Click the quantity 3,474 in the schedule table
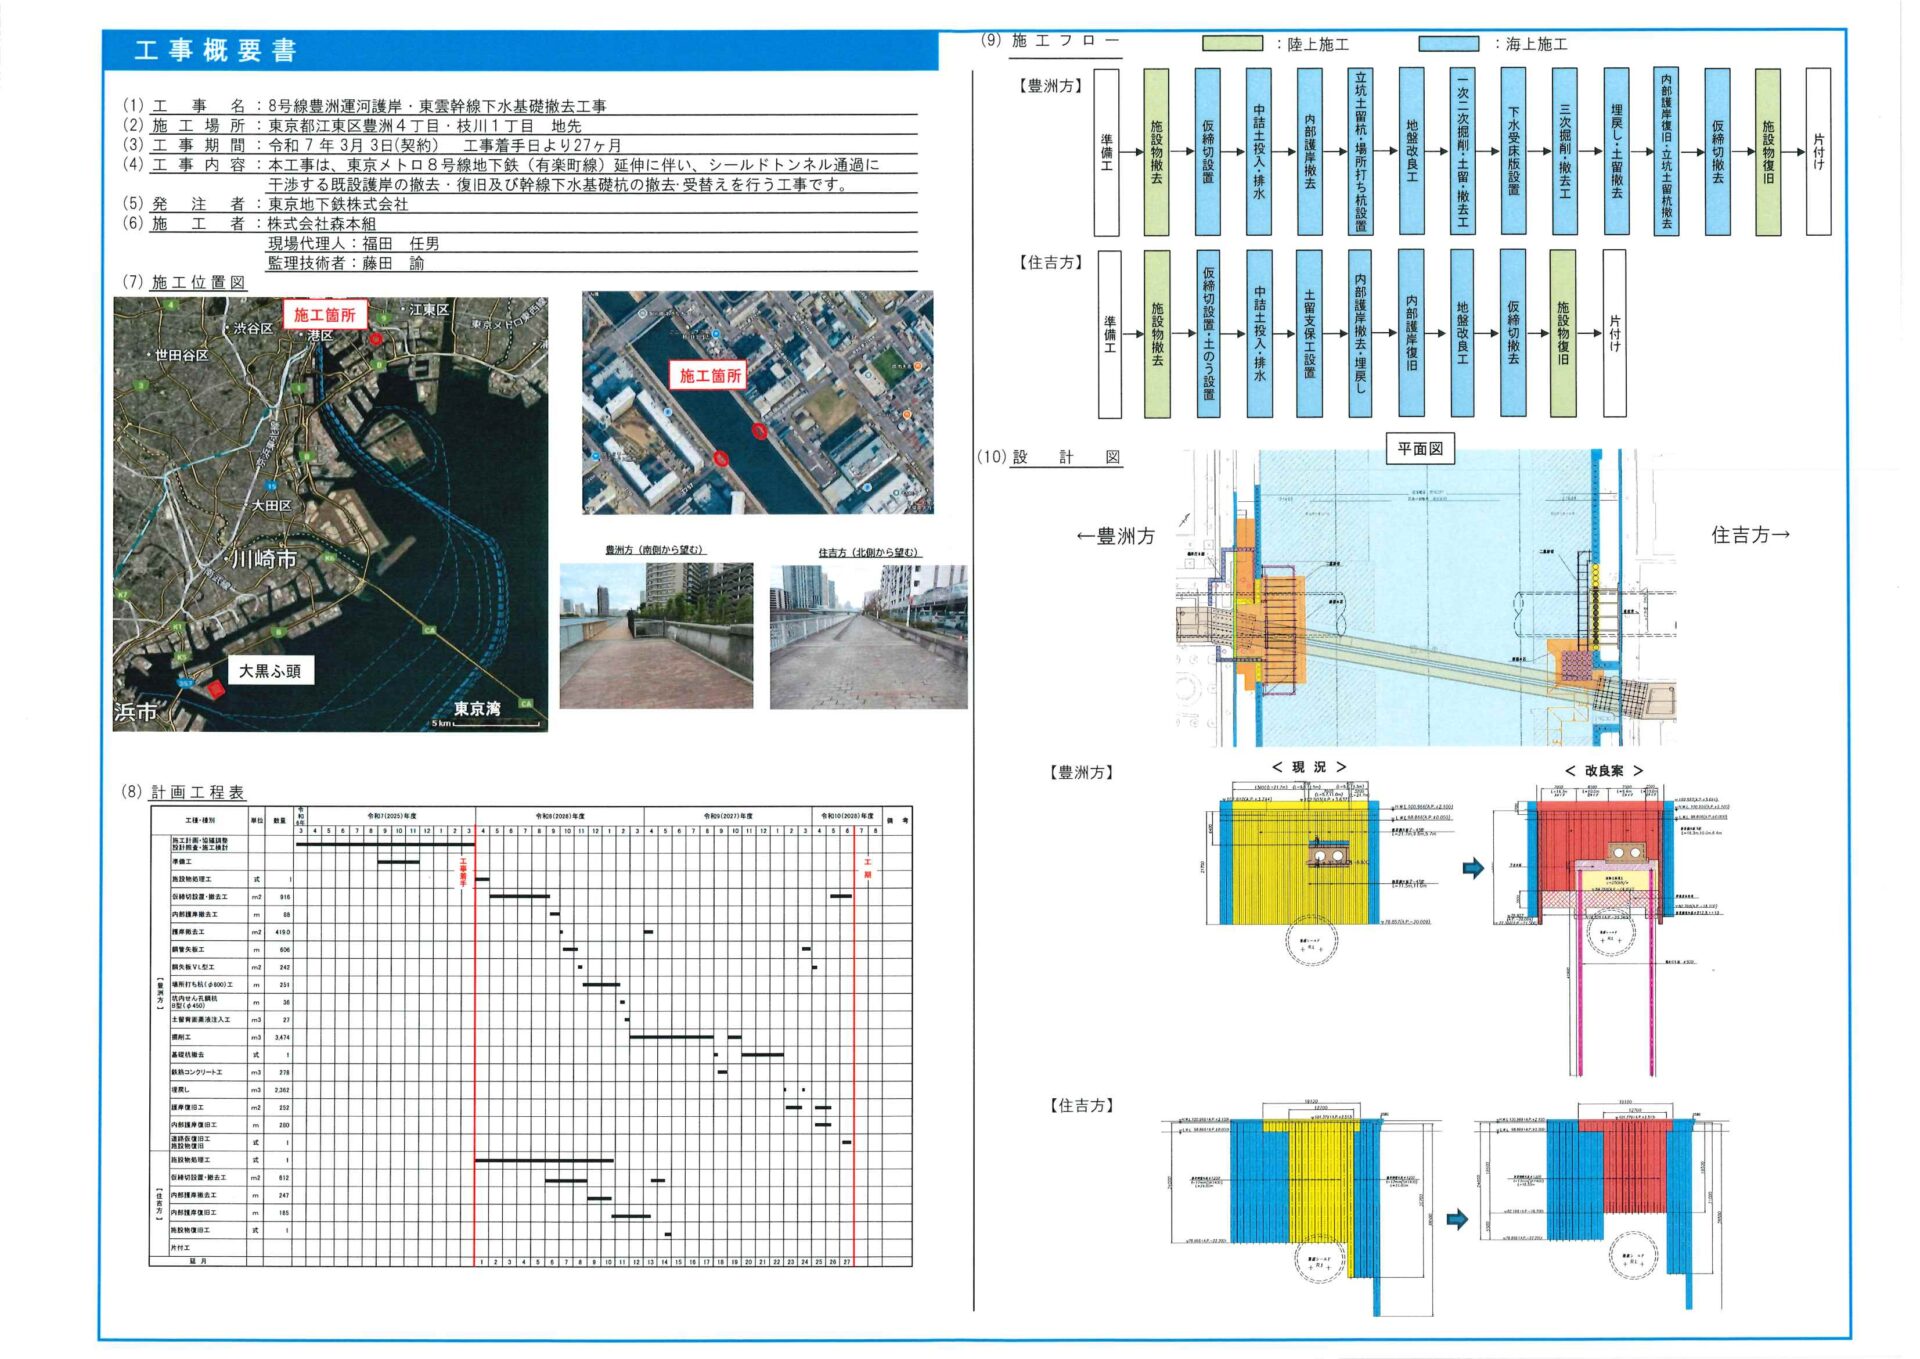Viewport: 1920px width, 1359px height. coord(282,1038)
